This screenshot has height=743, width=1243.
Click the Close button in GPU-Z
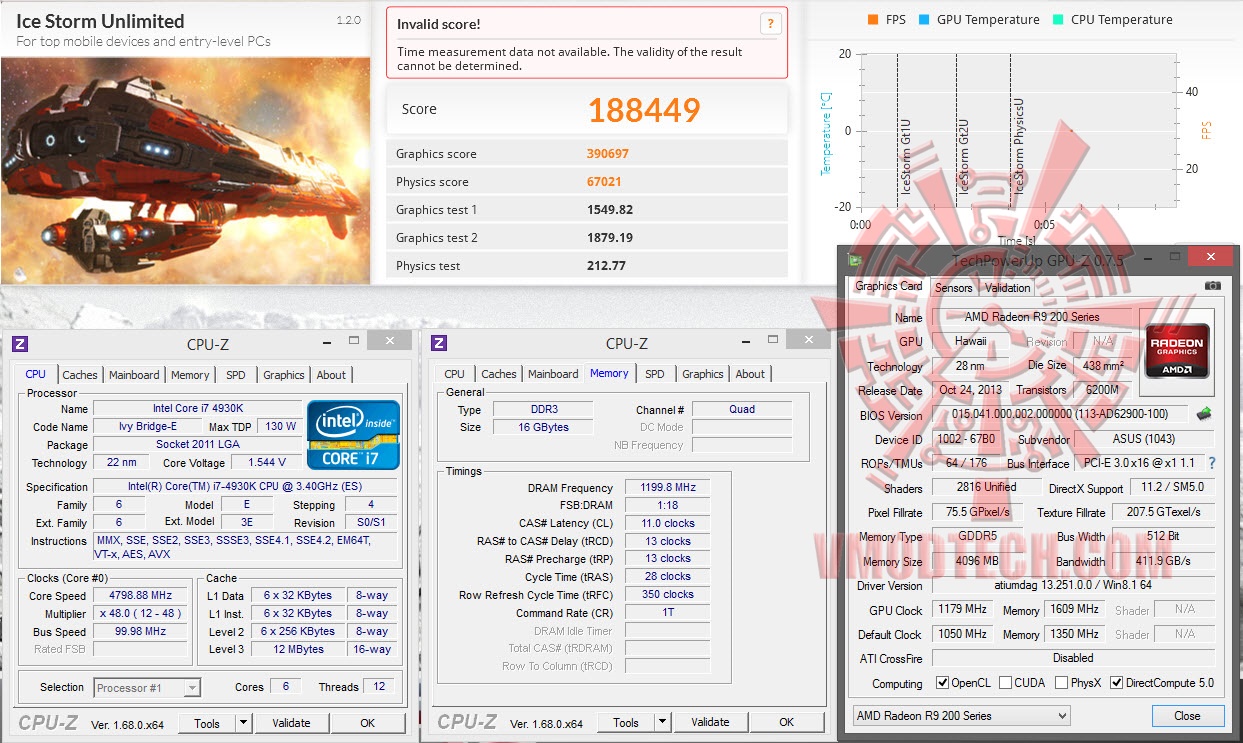click(1187, 716)
